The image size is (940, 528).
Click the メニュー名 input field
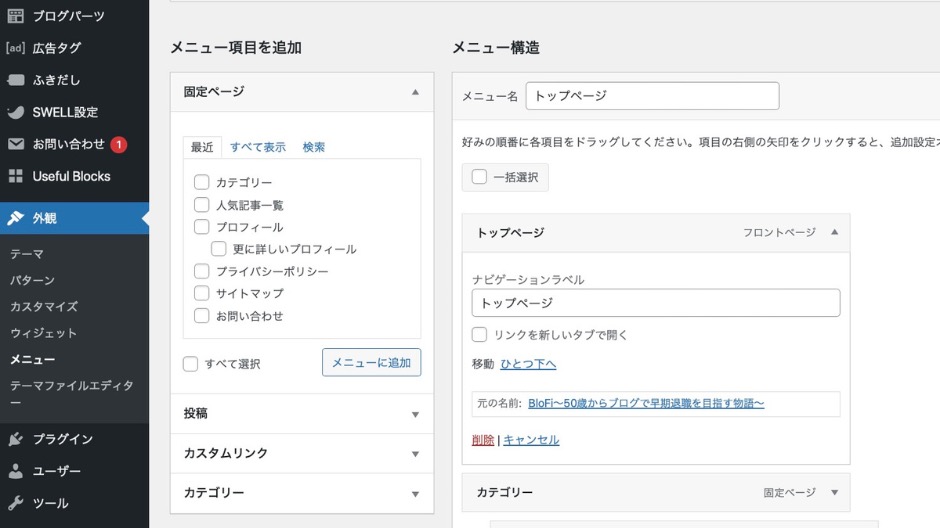pos(652,96)
